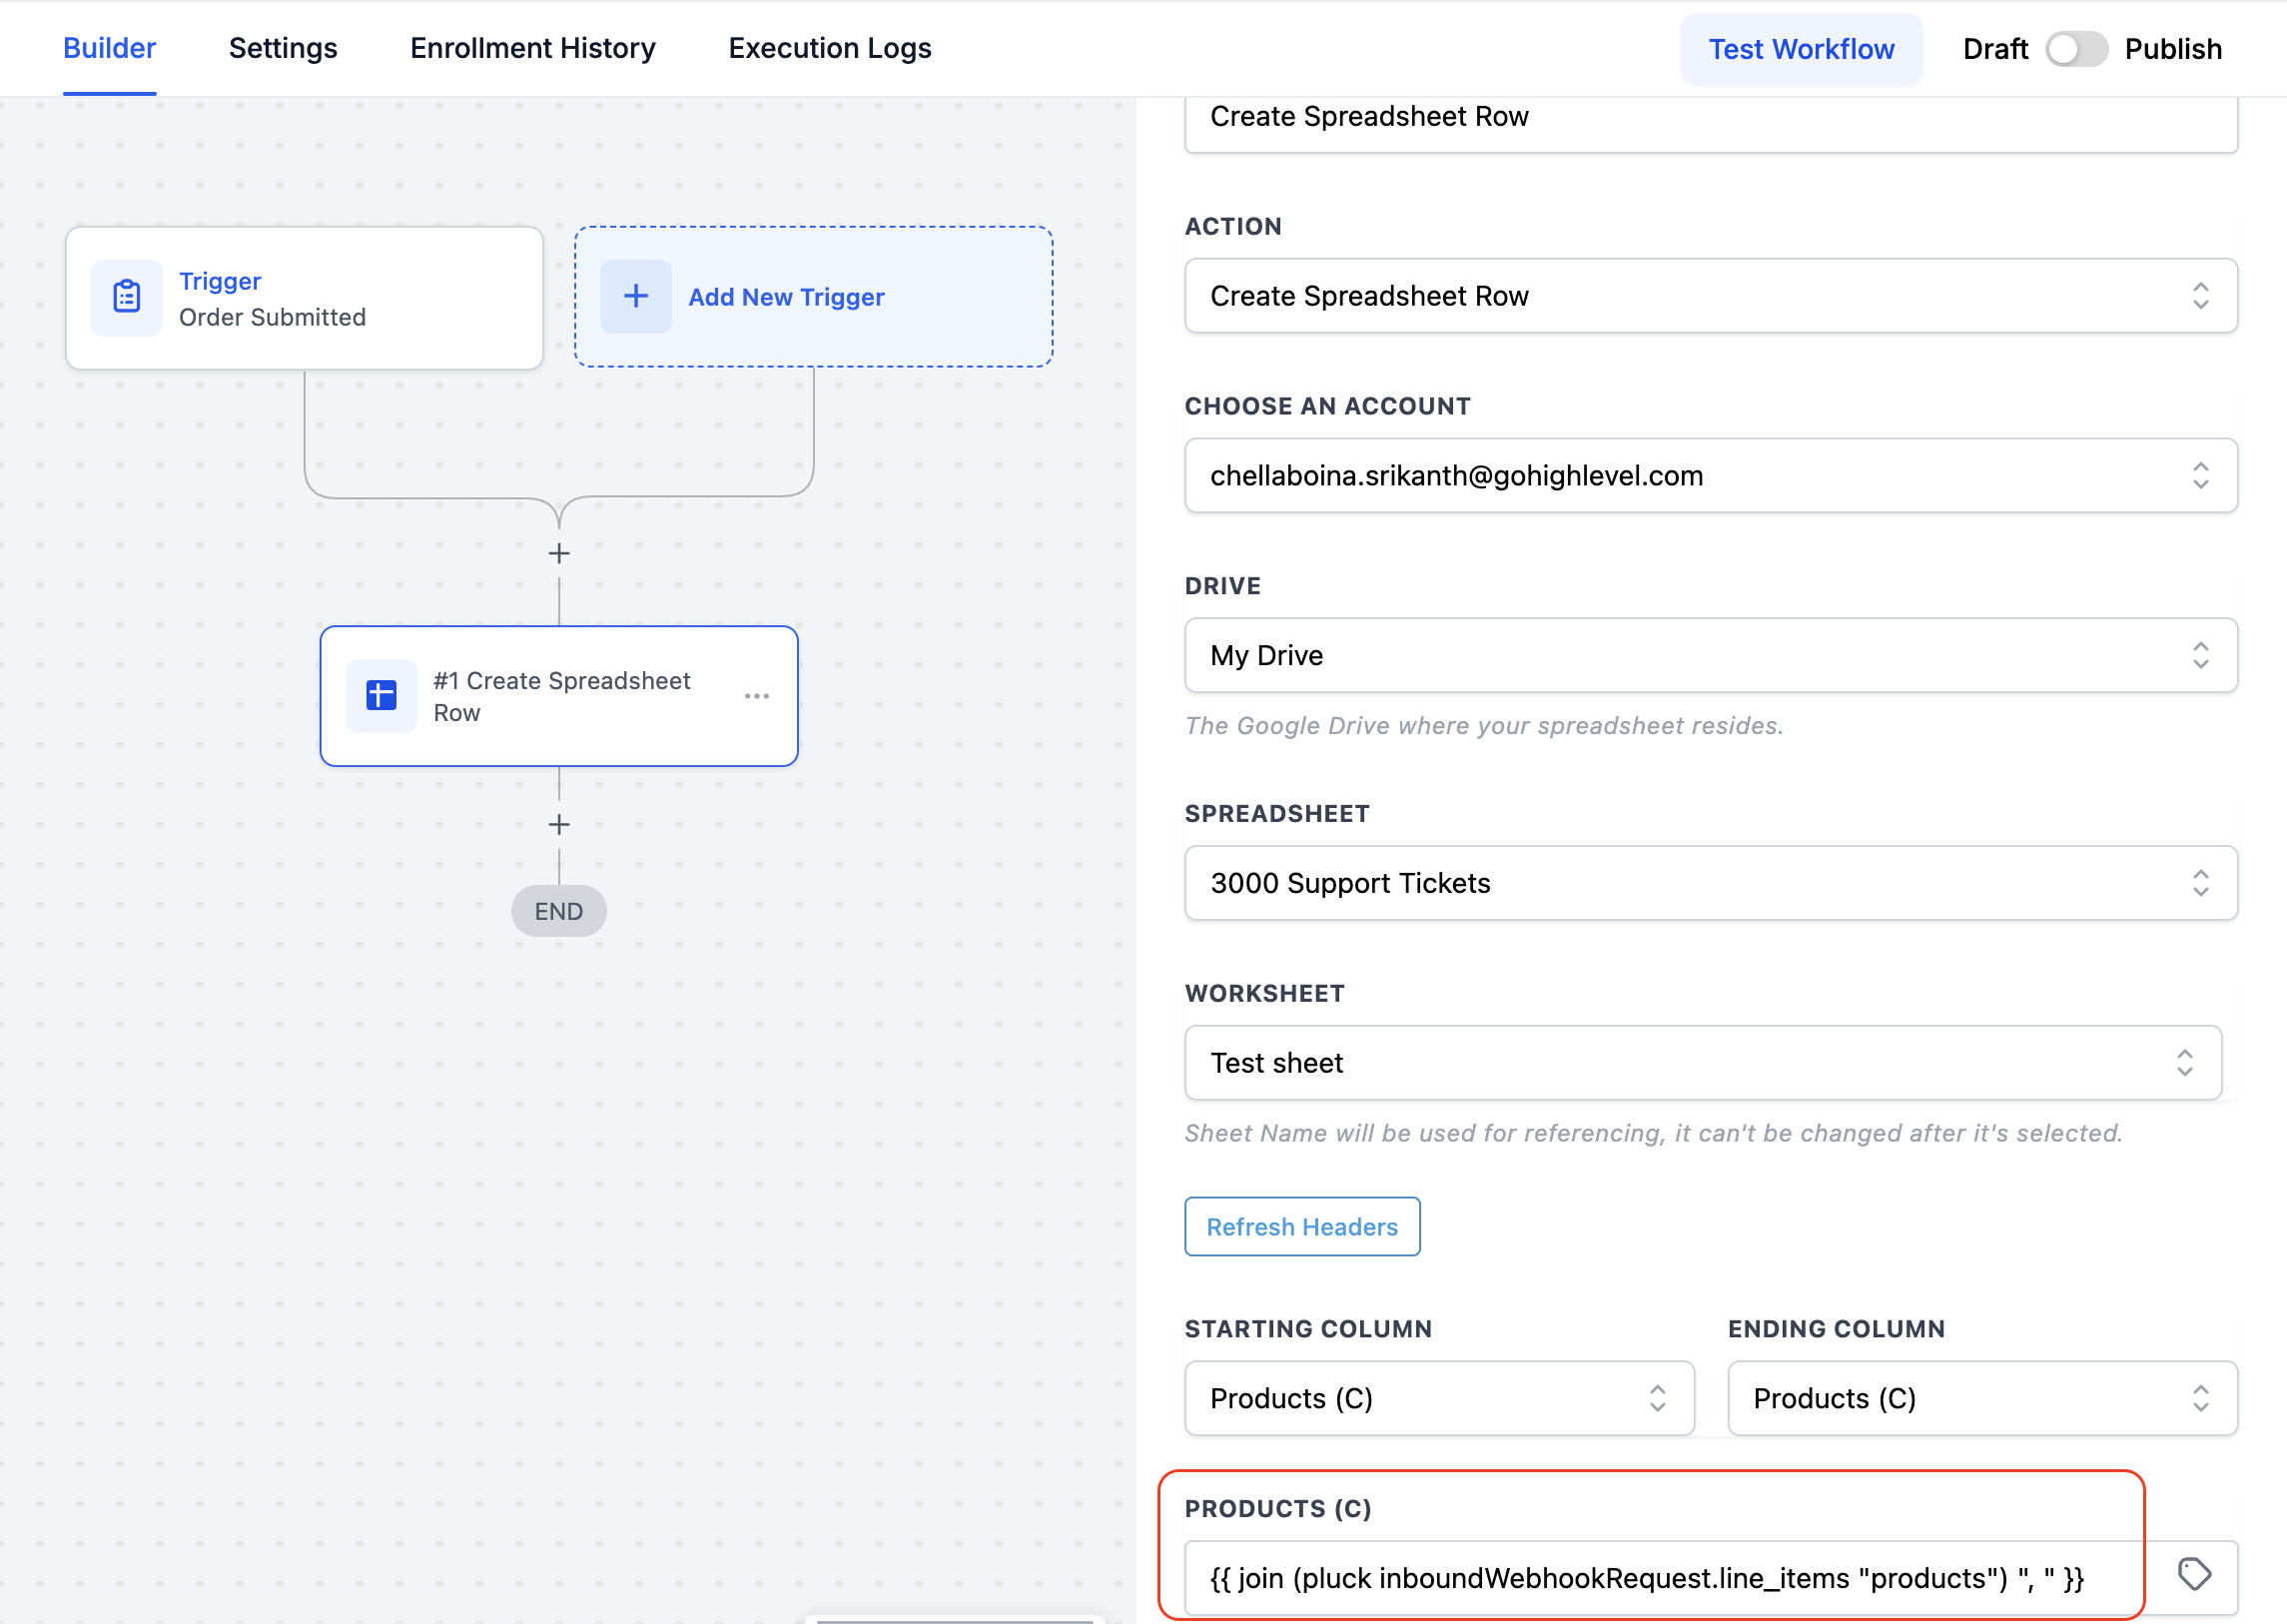Switch to the Settings tab

pos(283,48)
